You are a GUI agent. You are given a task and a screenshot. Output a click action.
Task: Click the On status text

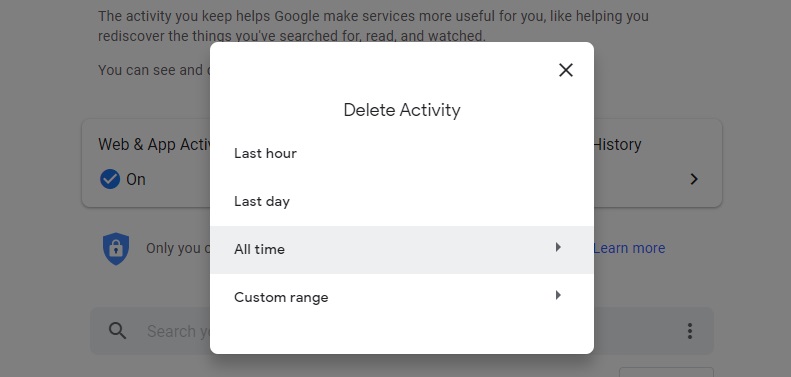(x=136, y=180)
